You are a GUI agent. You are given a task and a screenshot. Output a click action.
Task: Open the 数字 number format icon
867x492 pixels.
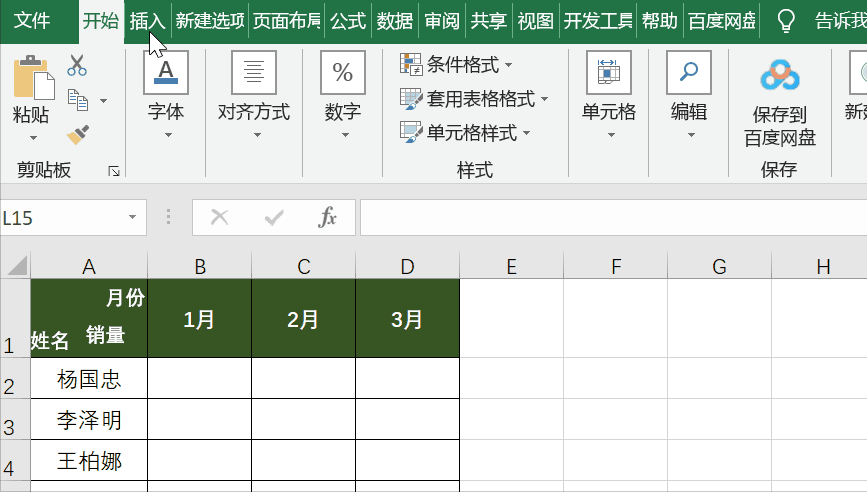point(343,72)
